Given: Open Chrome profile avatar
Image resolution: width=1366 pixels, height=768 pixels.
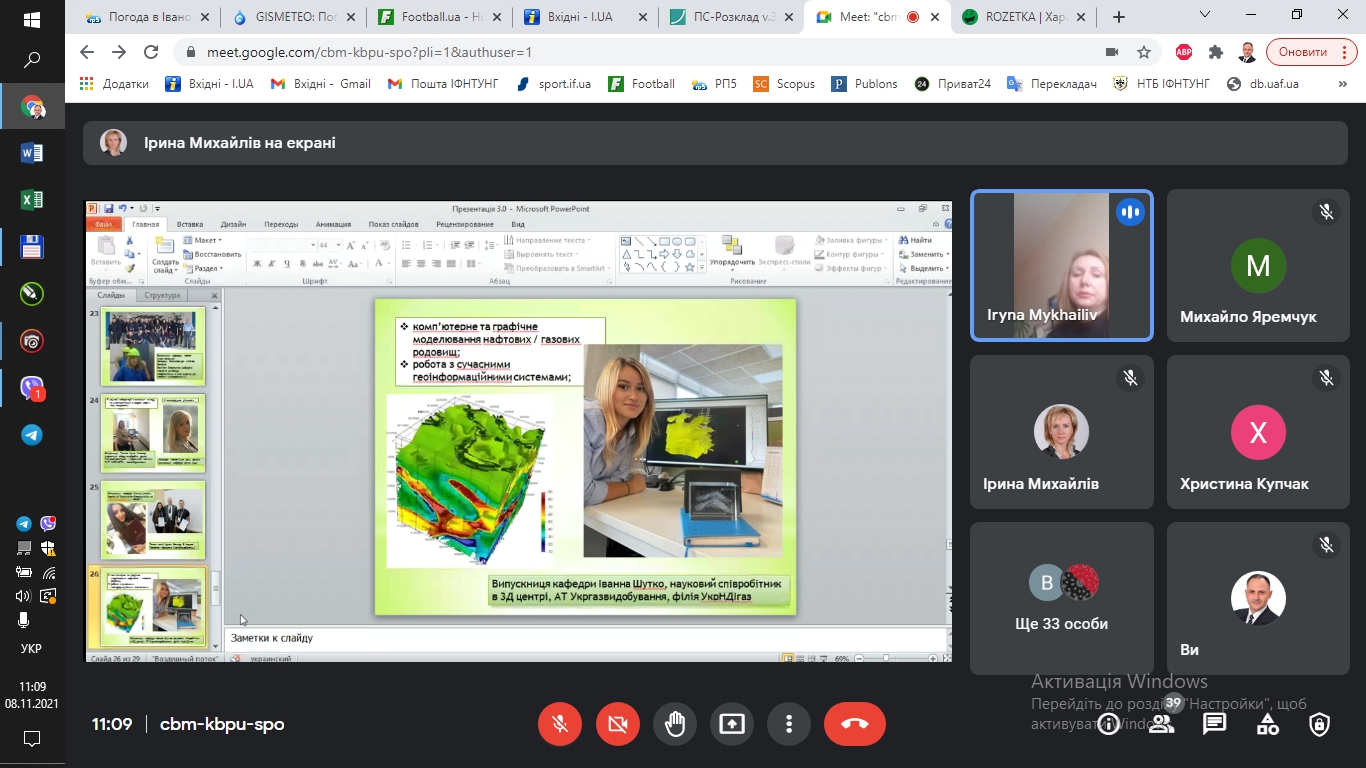Looking at the screenshot, I should (1247, 52).
